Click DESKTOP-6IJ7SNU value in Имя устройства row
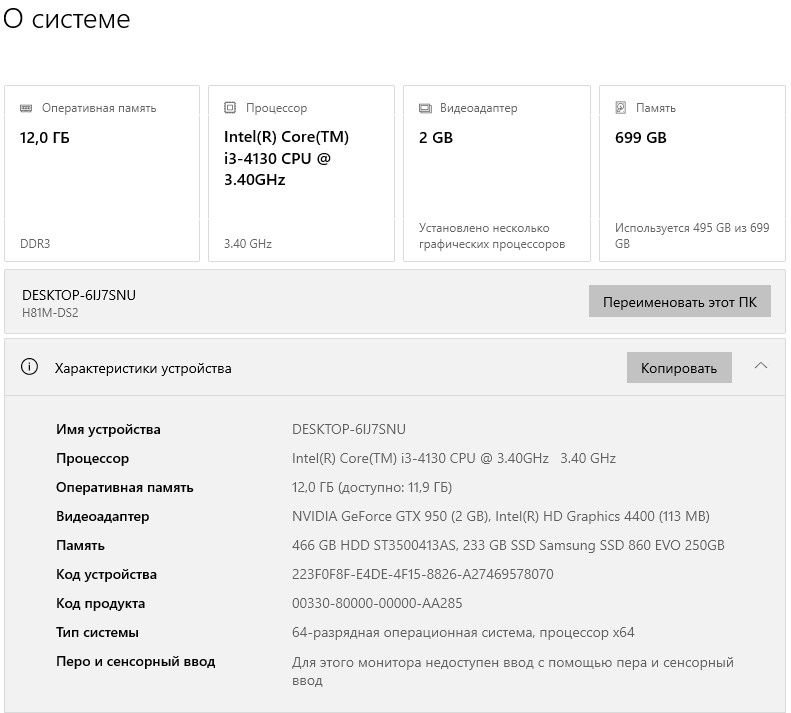 click(x=349, y=429)
